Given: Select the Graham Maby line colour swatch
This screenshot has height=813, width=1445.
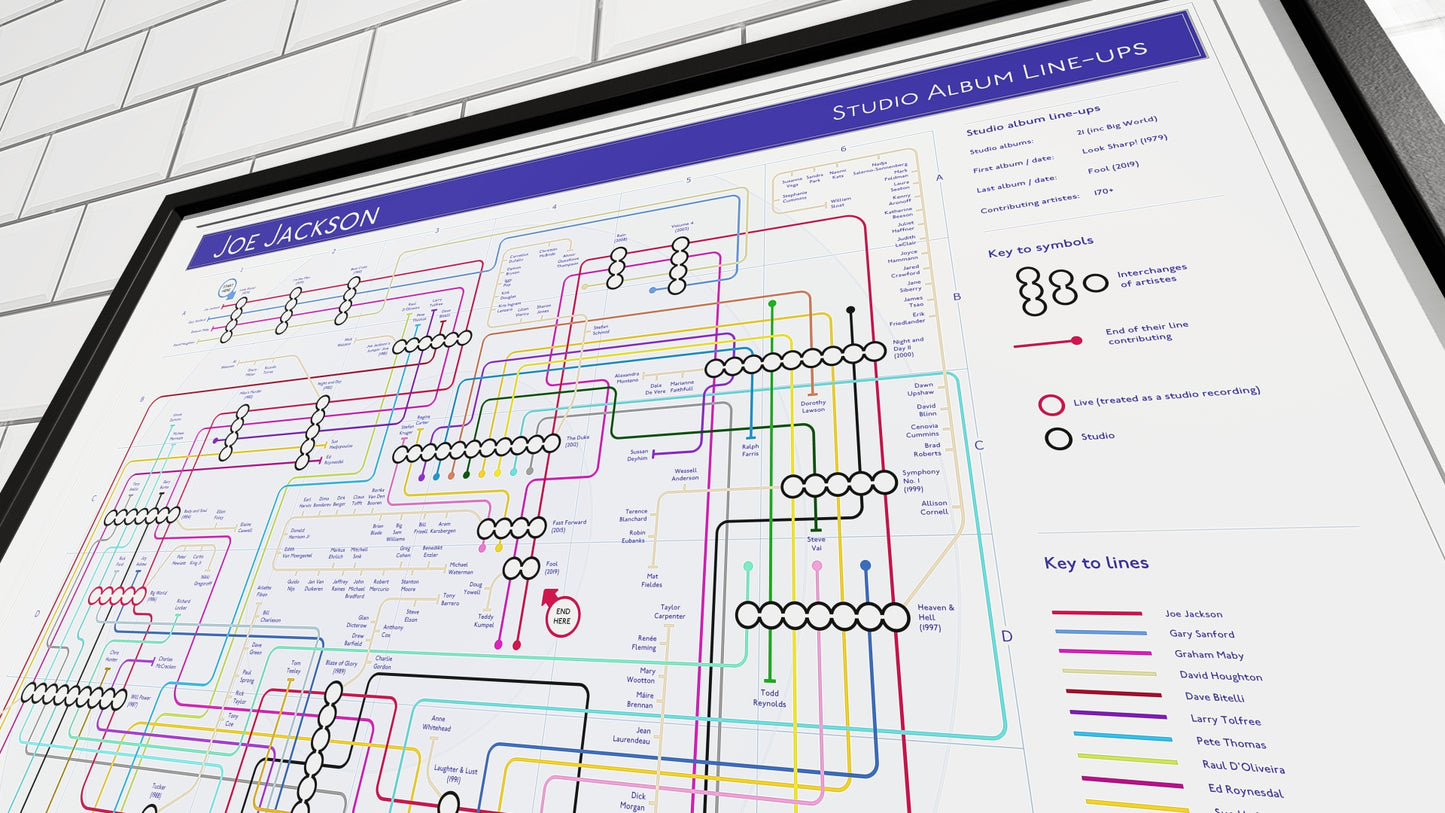Looking at the screenshot, I should [x=1105, y=652].
